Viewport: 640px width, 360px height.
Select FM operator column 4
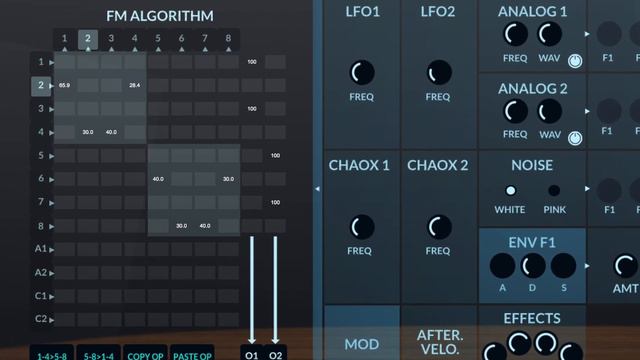135,40
